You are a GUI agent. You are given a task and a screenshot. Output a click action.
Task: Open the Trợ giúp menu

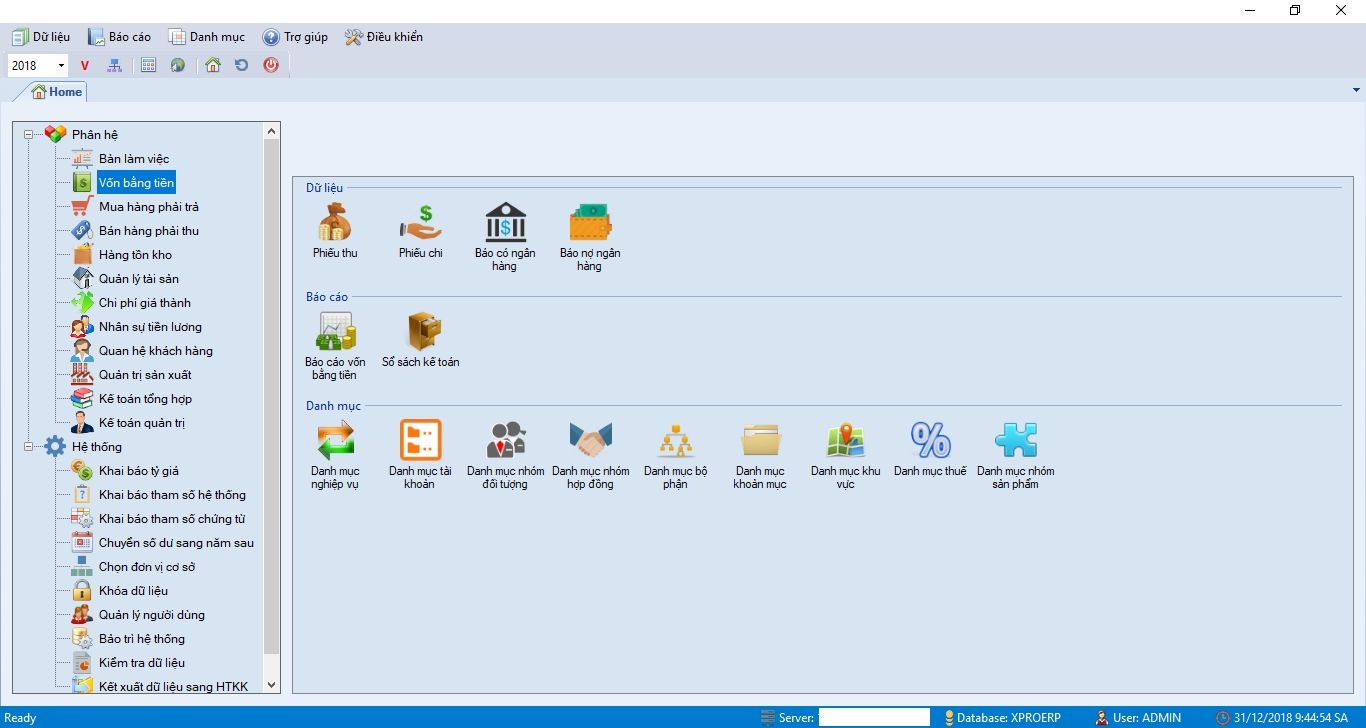[295, 37]
